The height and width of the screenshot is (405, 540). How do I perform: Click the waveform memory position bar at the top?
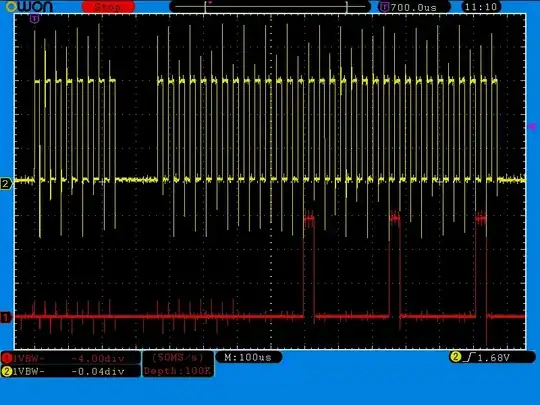coord(270,7)
